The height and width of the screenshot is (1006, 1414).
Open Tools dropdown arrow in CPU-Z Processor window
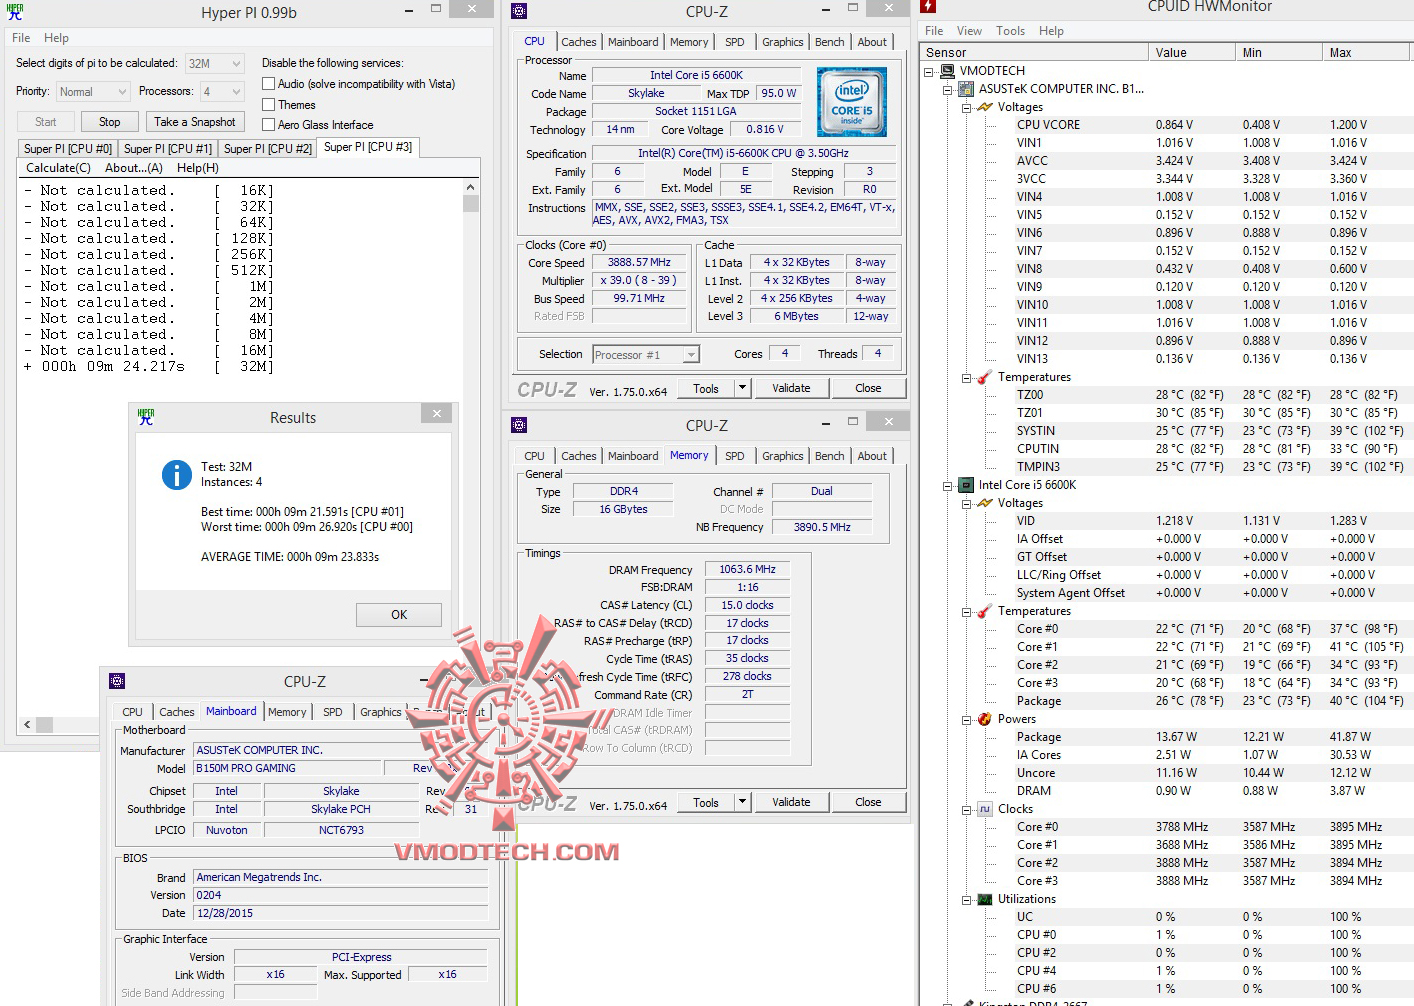[743, 388]
